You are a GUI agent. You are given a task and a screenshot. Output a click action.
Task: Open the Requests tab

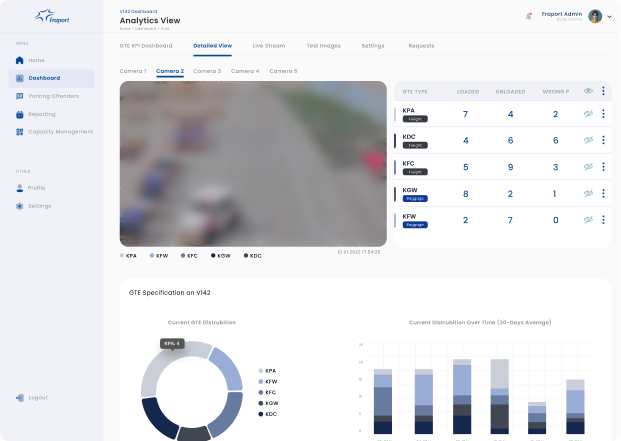(421, 46)
